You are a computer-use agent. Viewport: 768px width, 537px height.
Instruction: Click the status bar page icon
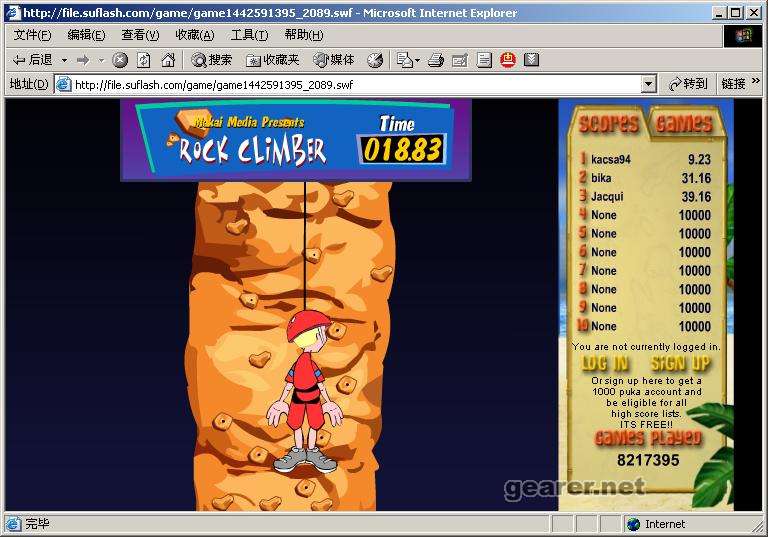13,524
